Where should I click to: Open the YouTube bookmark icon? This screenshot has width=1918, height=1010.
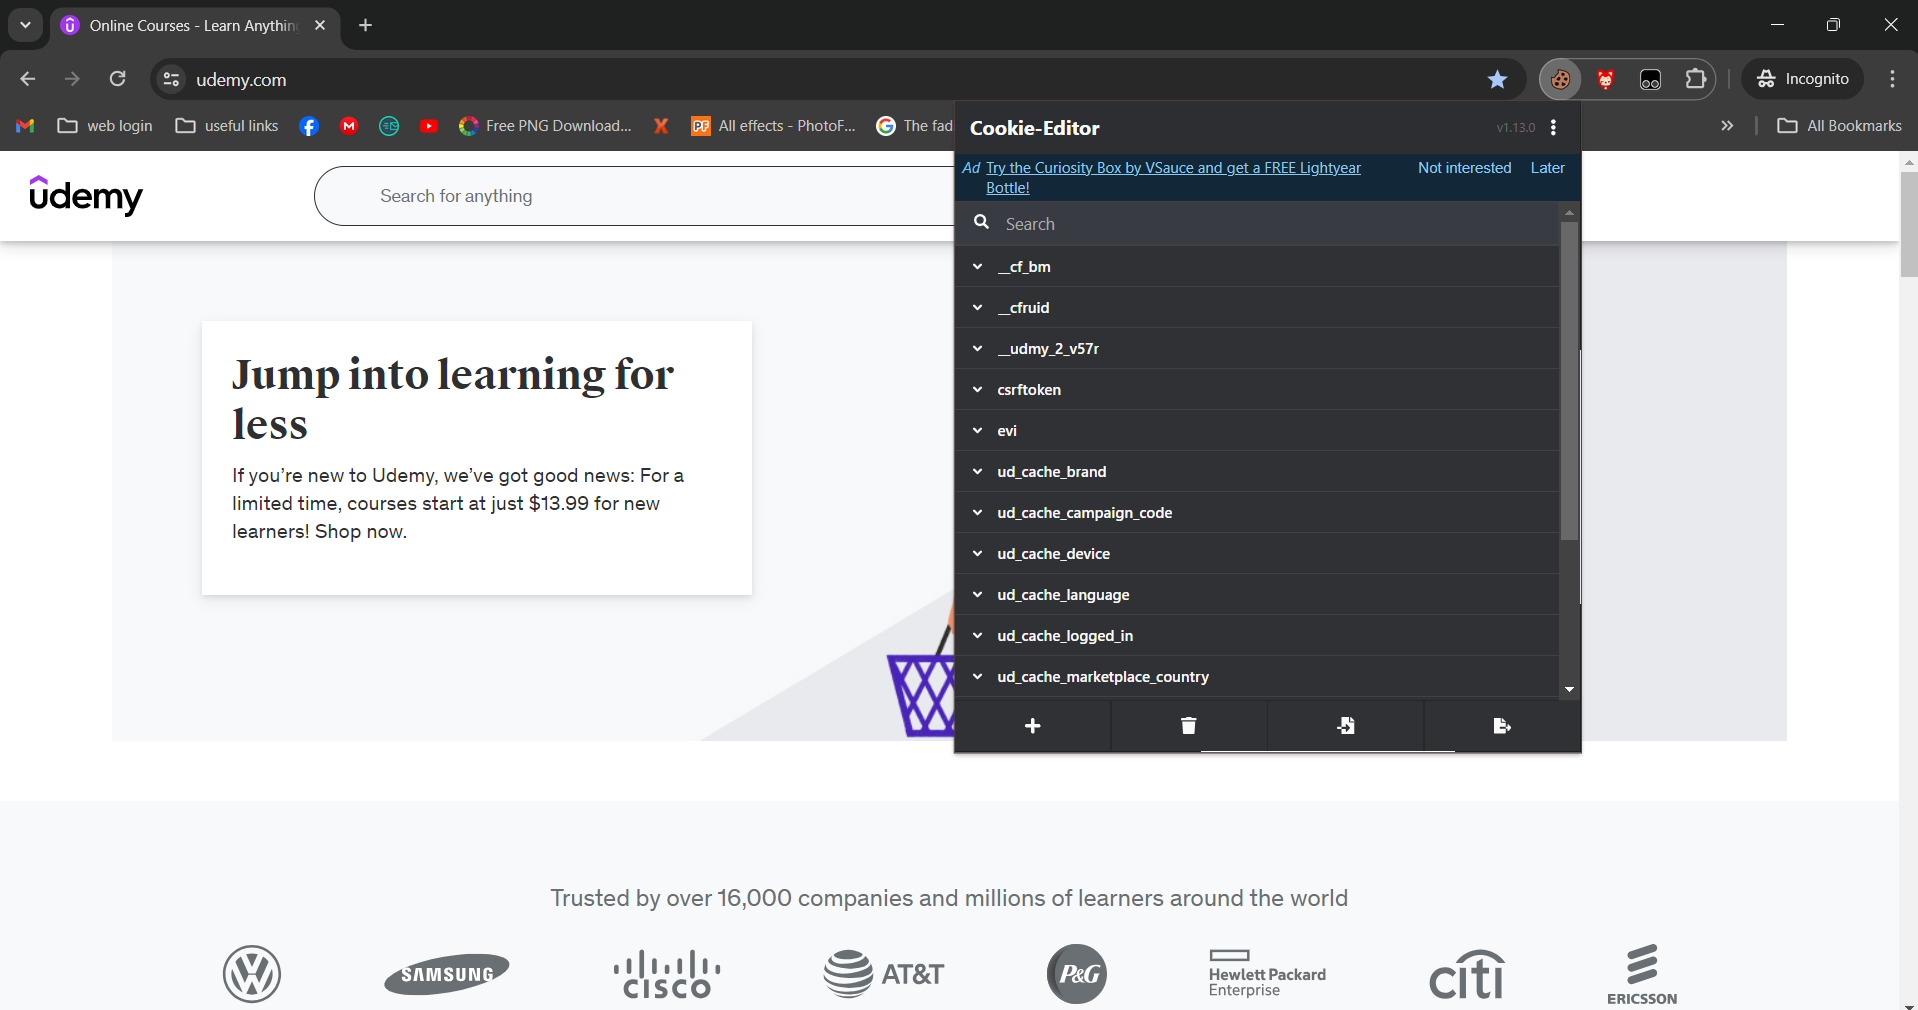[429, 126]
